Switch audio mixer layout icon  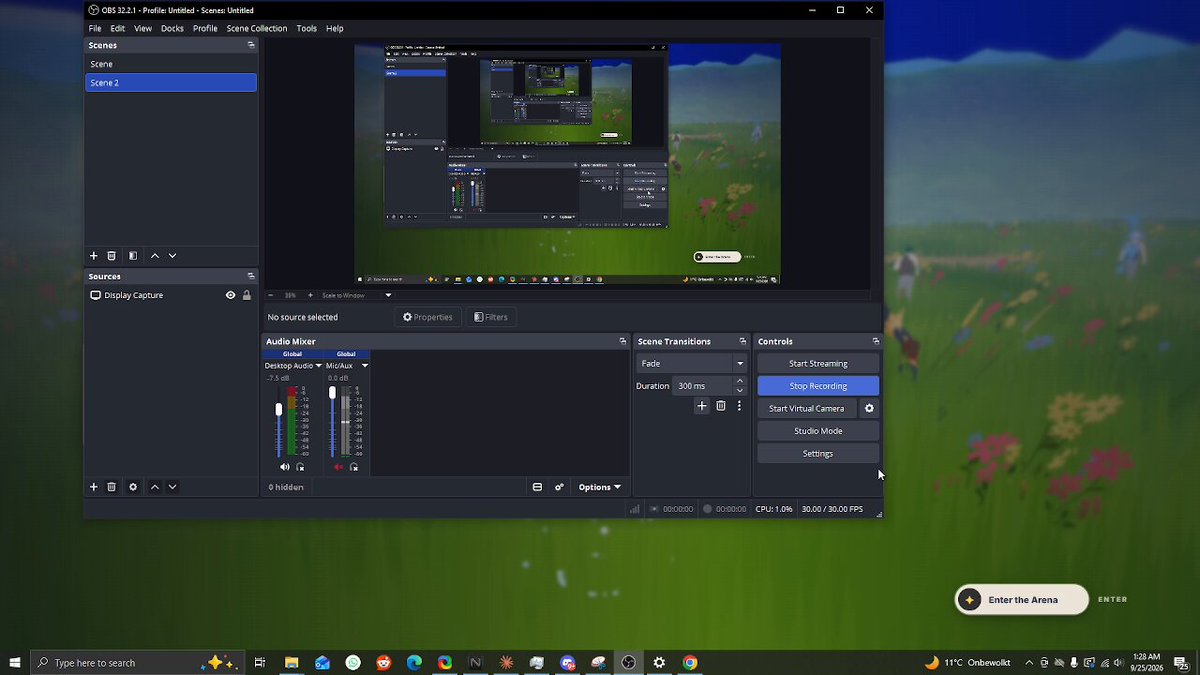537,487
